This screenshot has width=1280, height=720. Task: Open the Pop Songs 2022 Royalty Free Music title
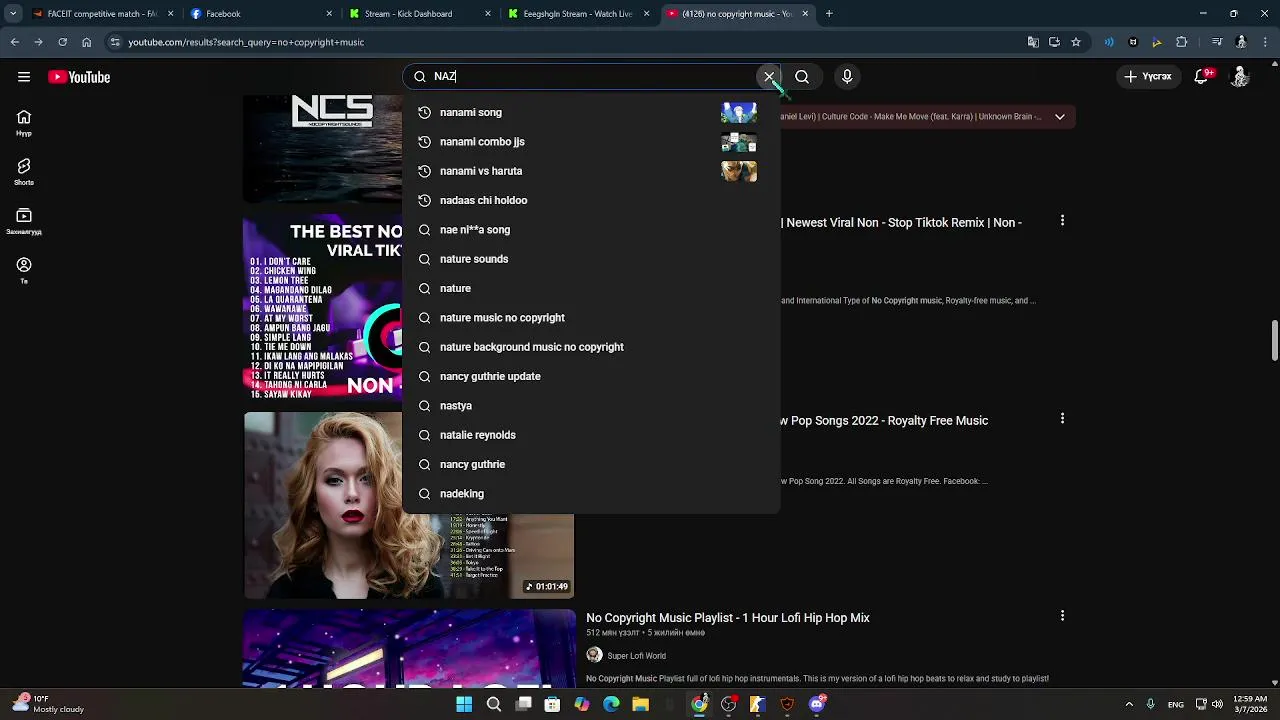[884, 421]
